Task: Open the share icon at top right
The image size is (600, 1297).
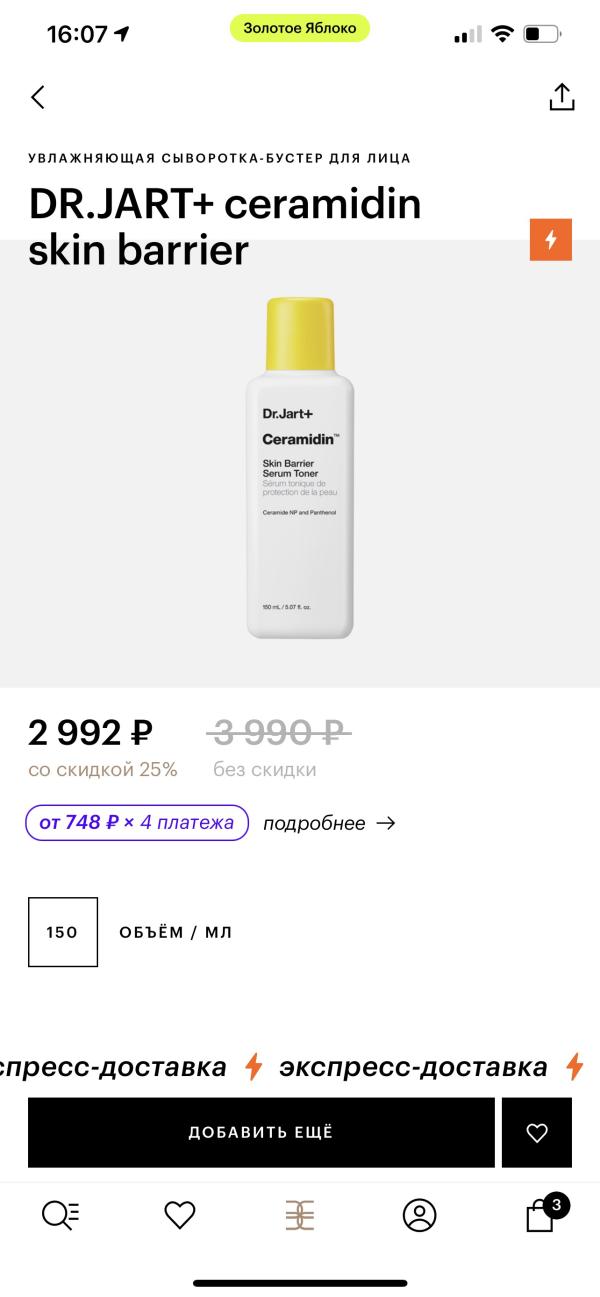Action: click(x=562, y=96)
